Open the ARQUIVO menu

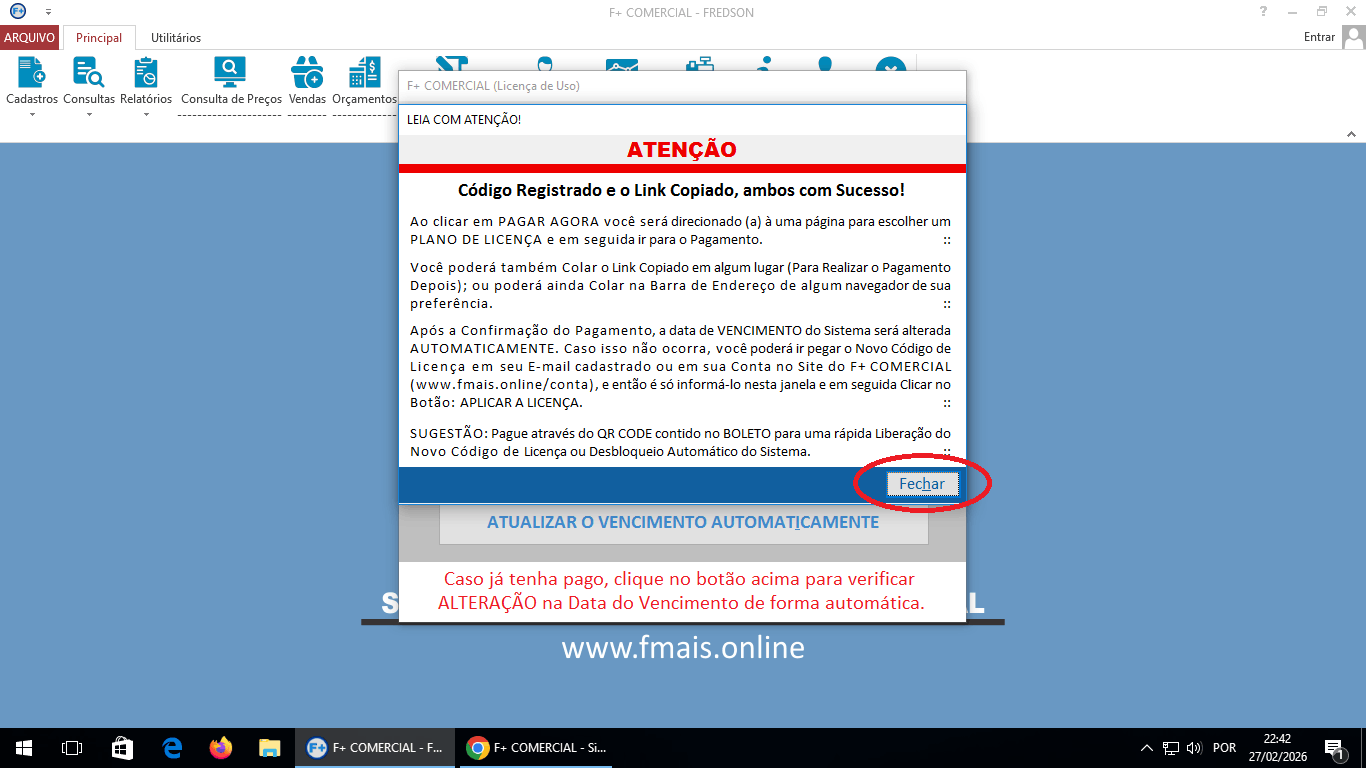29,36
